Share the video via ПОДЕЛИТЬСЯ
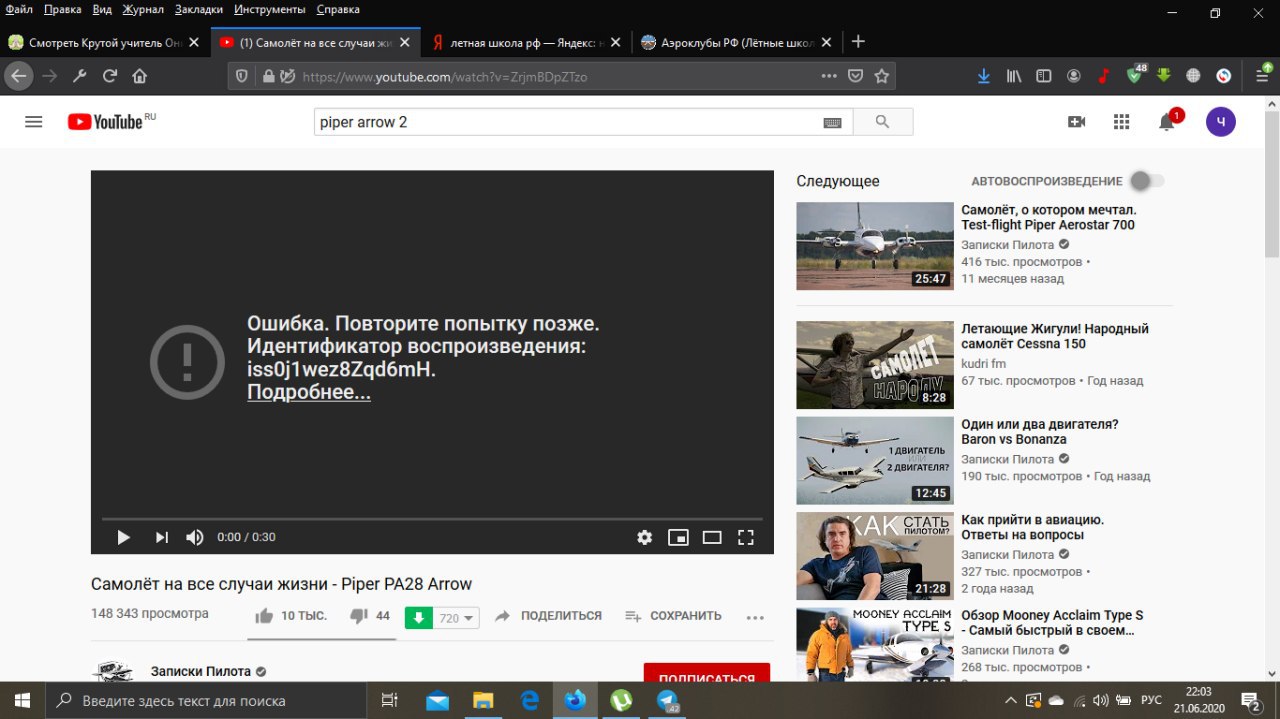 [x=549, y=616]
